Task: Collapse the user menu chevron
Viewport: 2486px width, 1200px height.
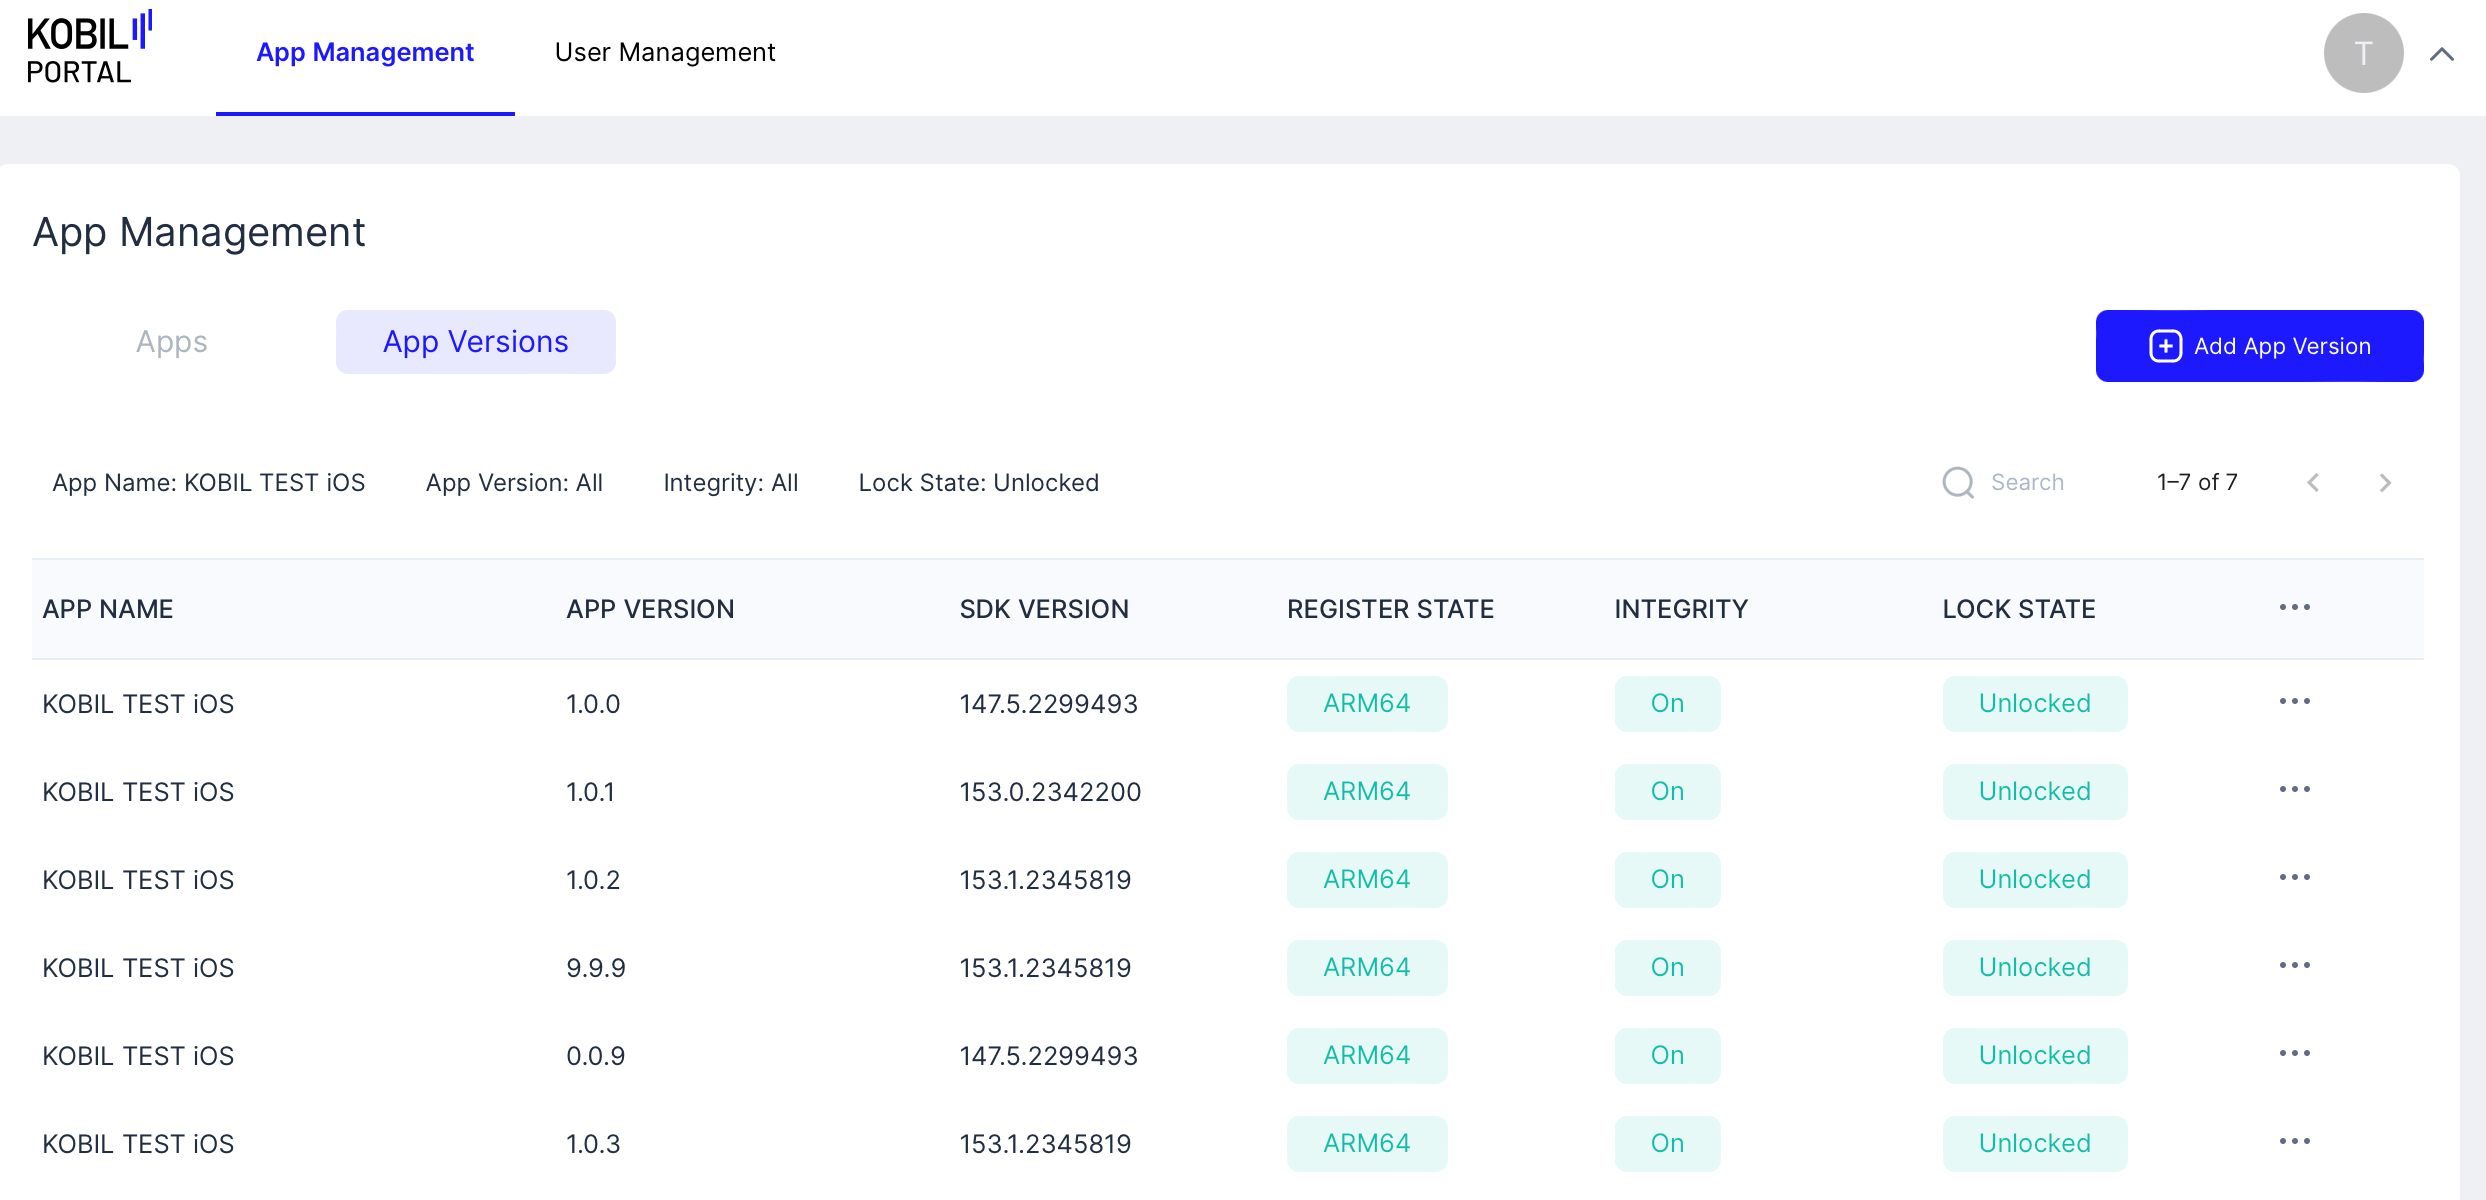Action: coord(2441,55)
